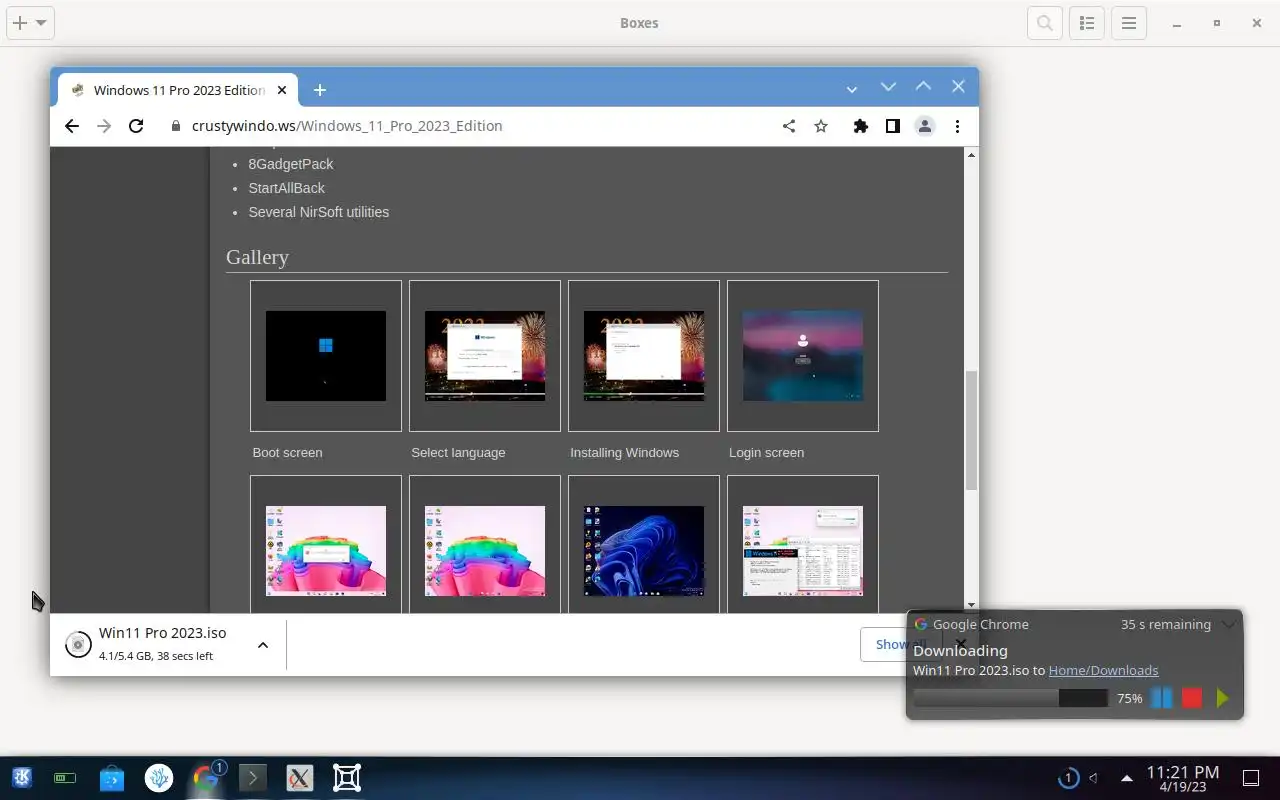Viewport: 1280px width, 800px height.
Task: Open search in Boxes header
Action: click(1045, 23)
